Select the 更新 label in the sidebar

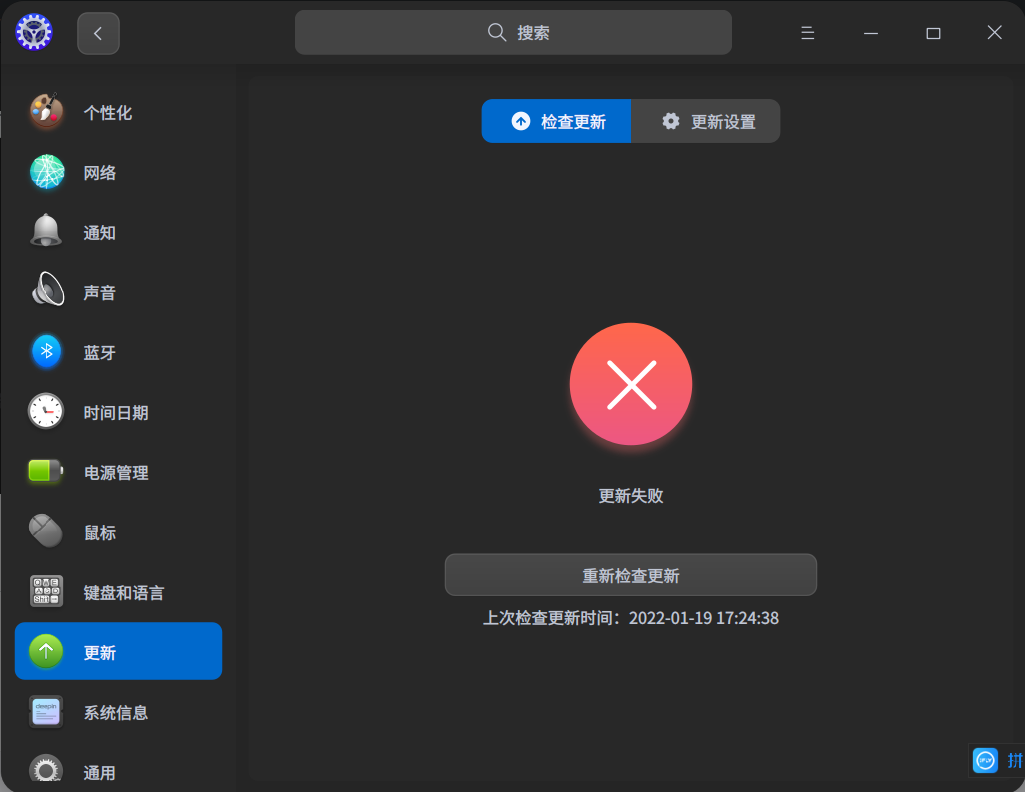[99, 653]
